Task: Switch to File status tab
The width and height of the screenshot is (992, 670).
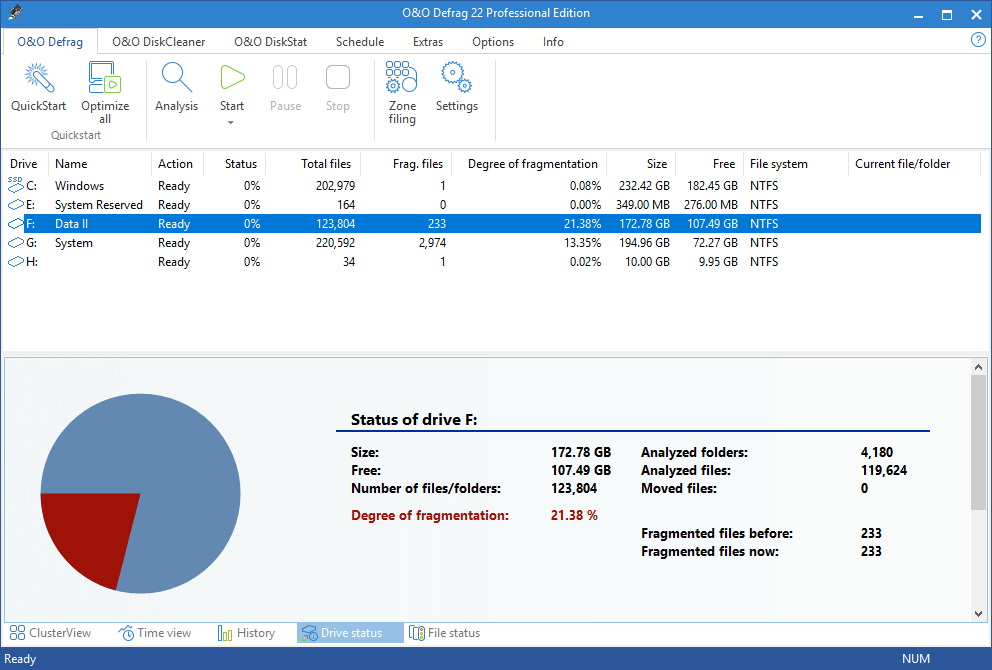Action: [x=445, y=633]
